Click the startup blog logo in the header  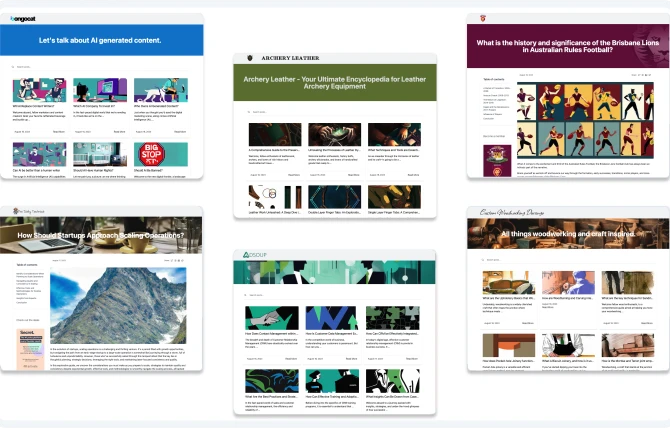[29, 211]
